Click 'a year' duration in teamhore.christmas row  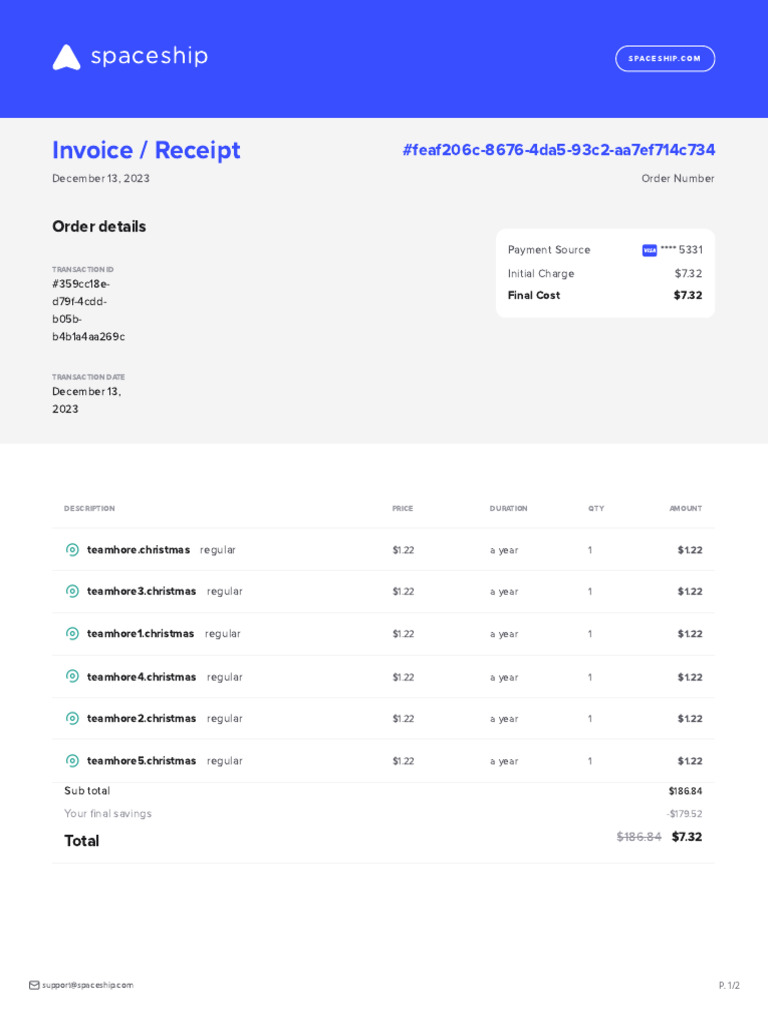click(504, 550)
